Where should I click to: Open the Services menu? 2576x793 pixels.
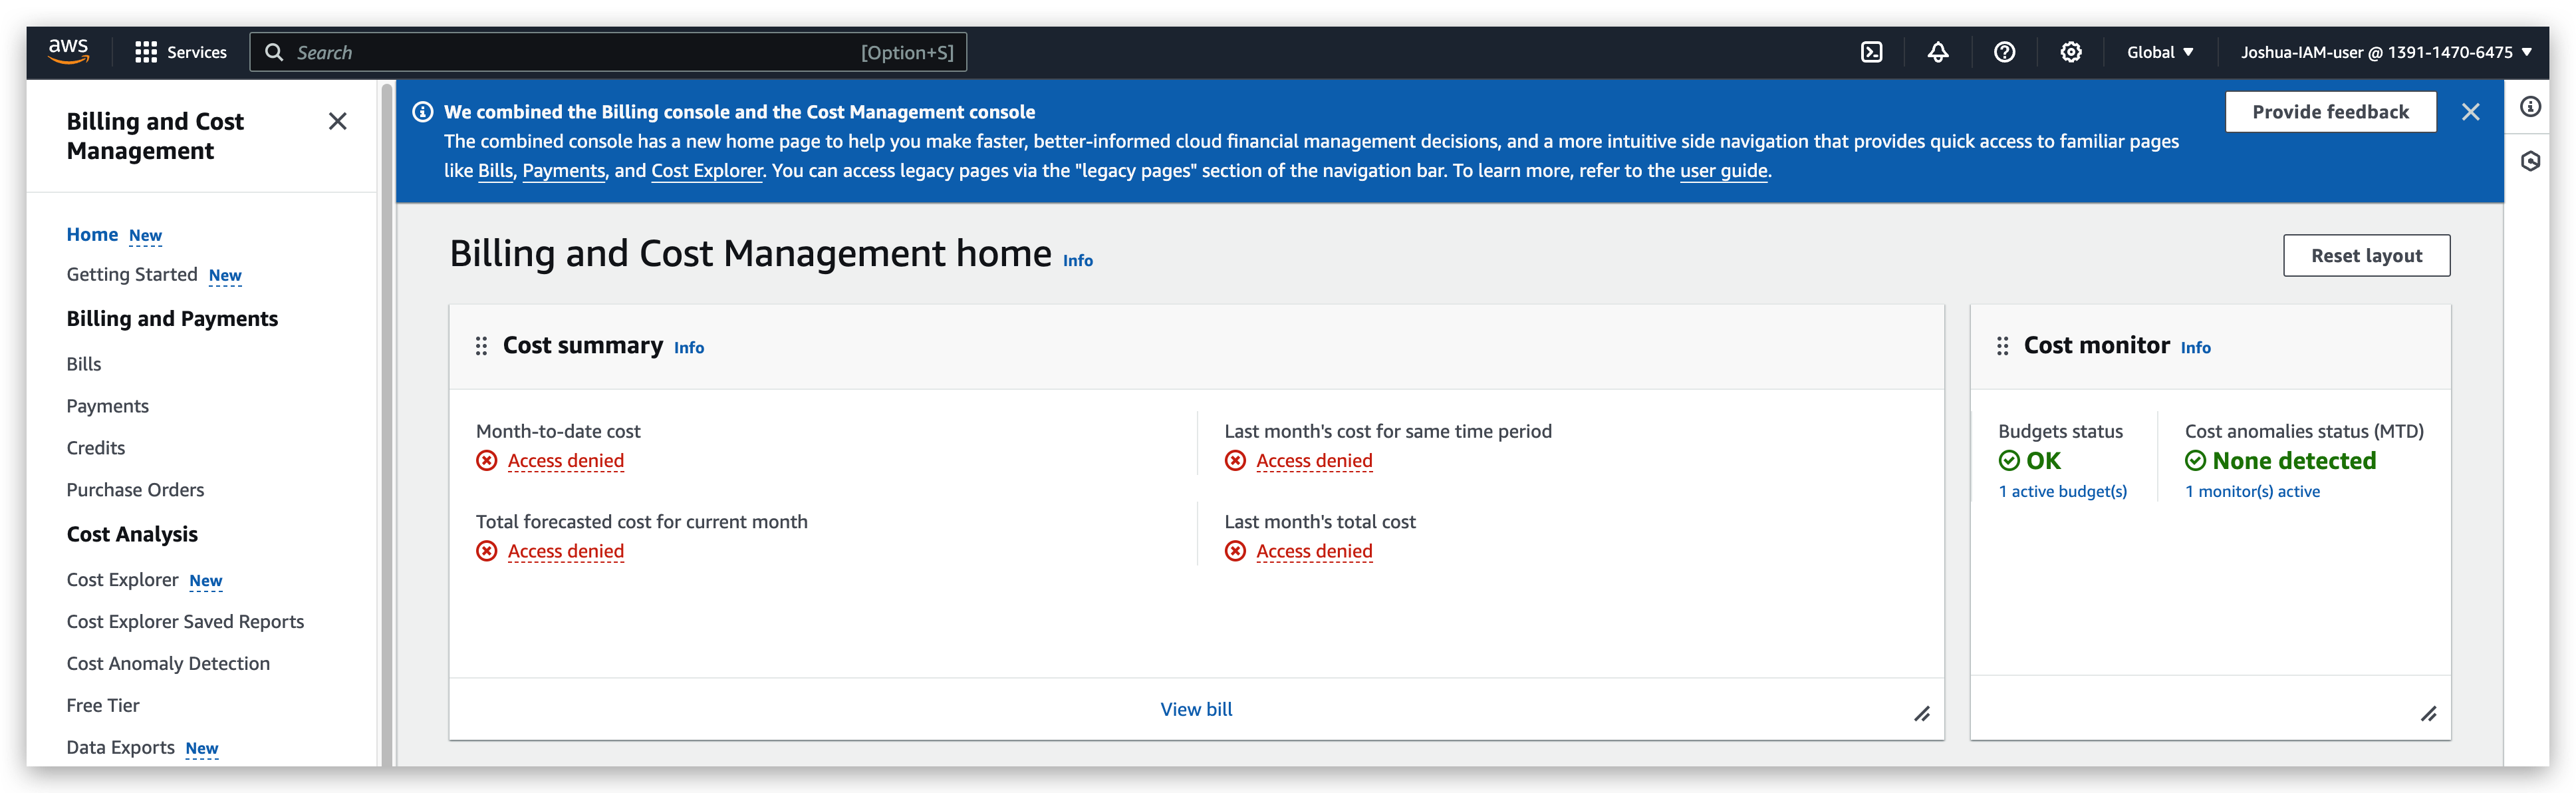181,52
